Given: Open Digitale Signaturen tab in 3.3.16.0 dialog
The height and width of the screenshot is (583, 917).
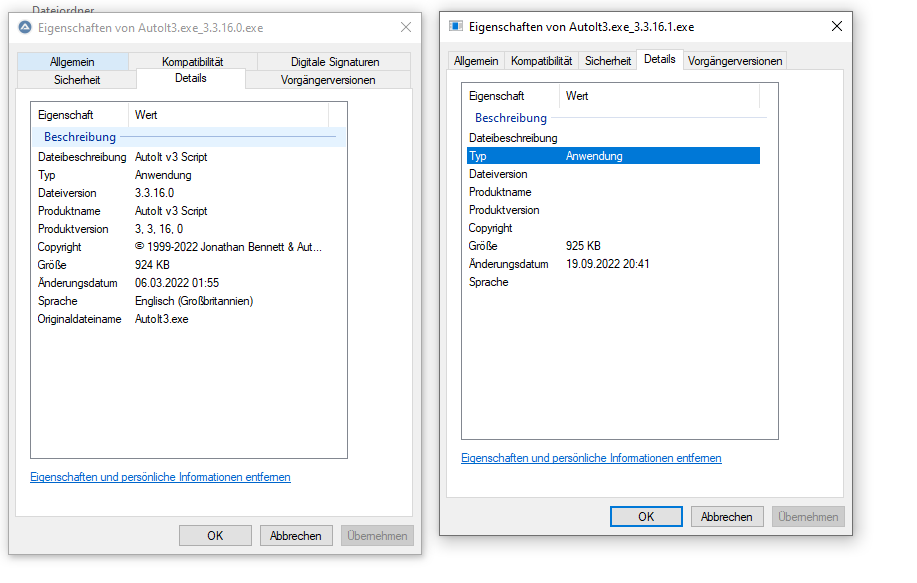Looking at the screenshot, I should pos(335,62).
